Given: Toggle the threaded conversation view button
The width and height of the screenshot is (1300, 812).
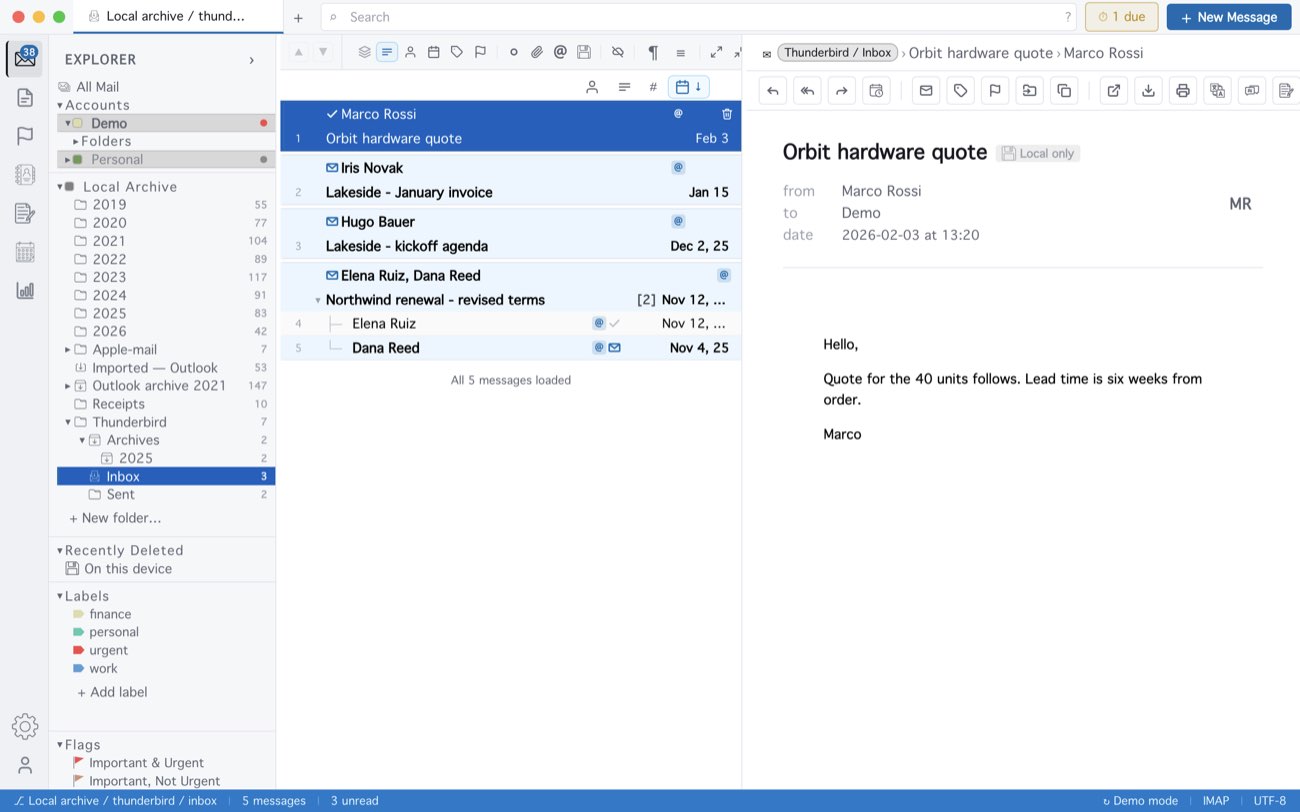Looking at the screenshot, I should 387,52.
